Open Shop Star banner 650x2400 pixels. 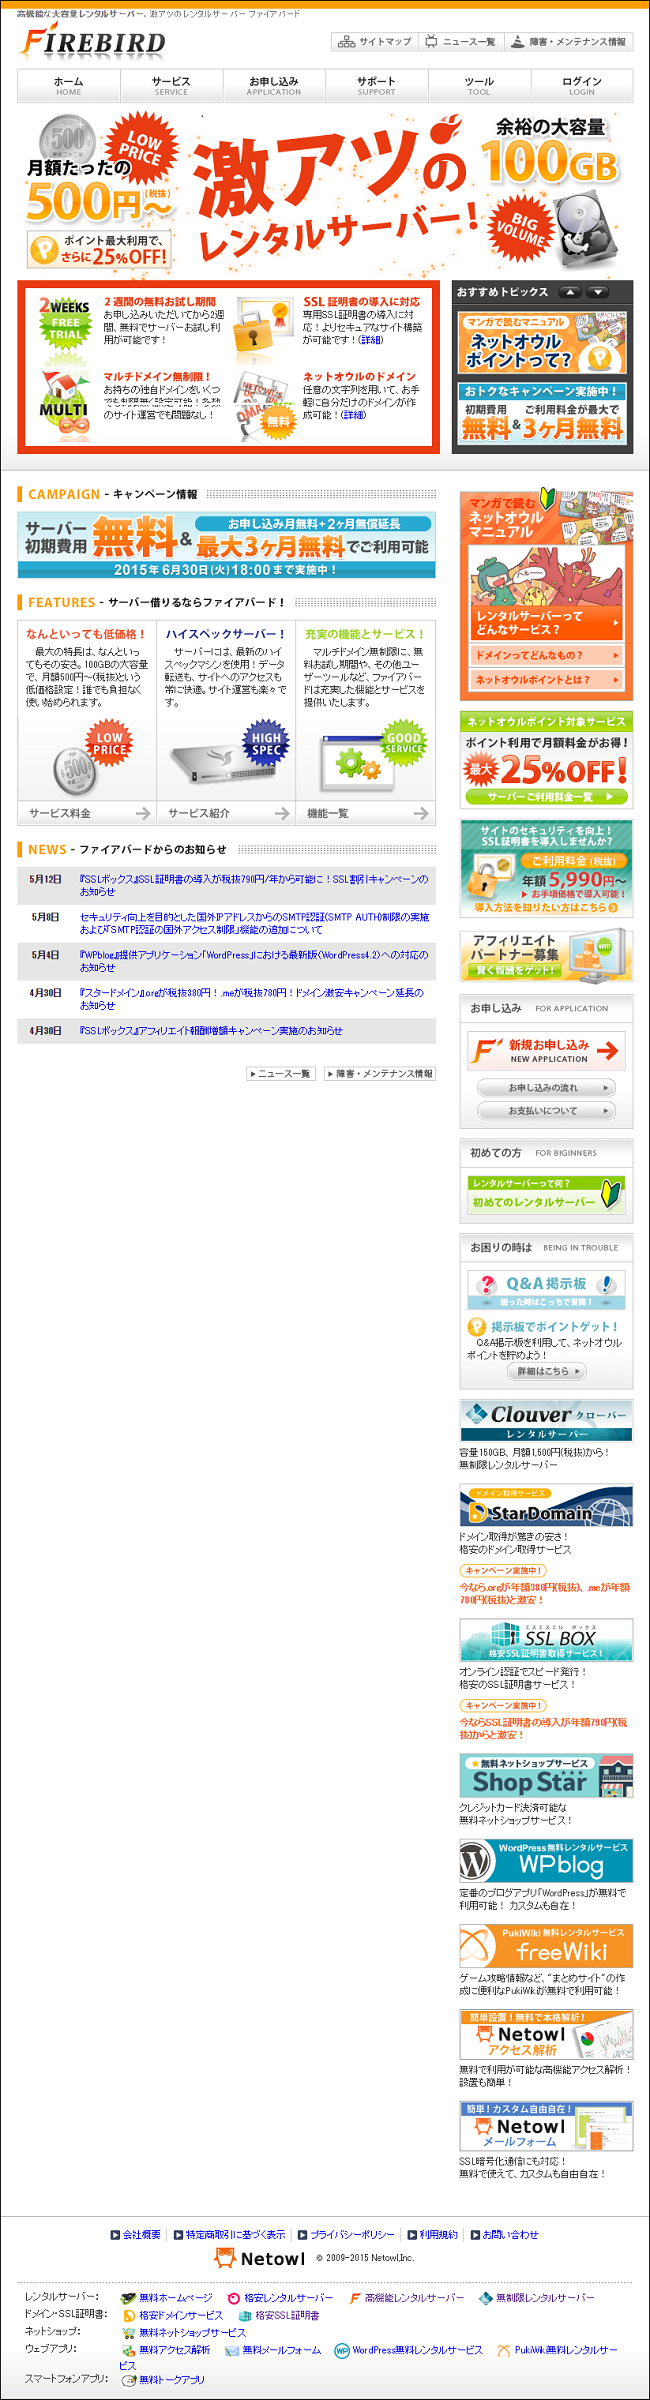(x=546, y=1777)
